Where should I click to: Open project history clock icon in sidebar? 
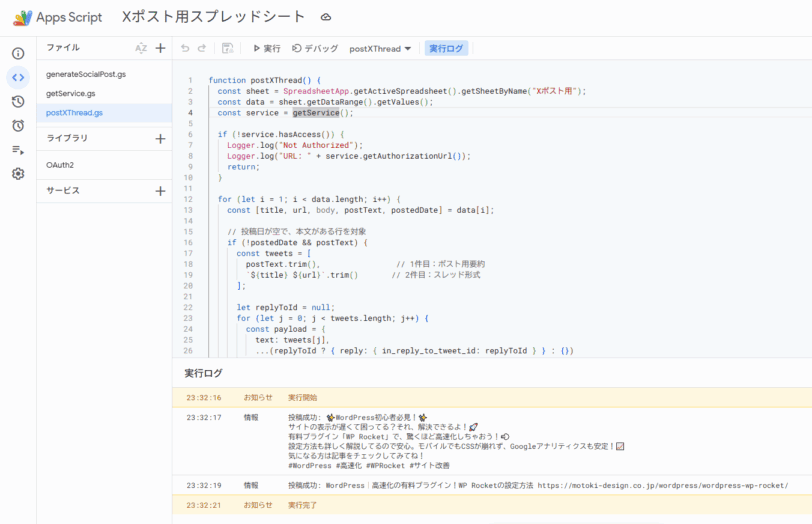pyautogui.click(x=18, y=101)
